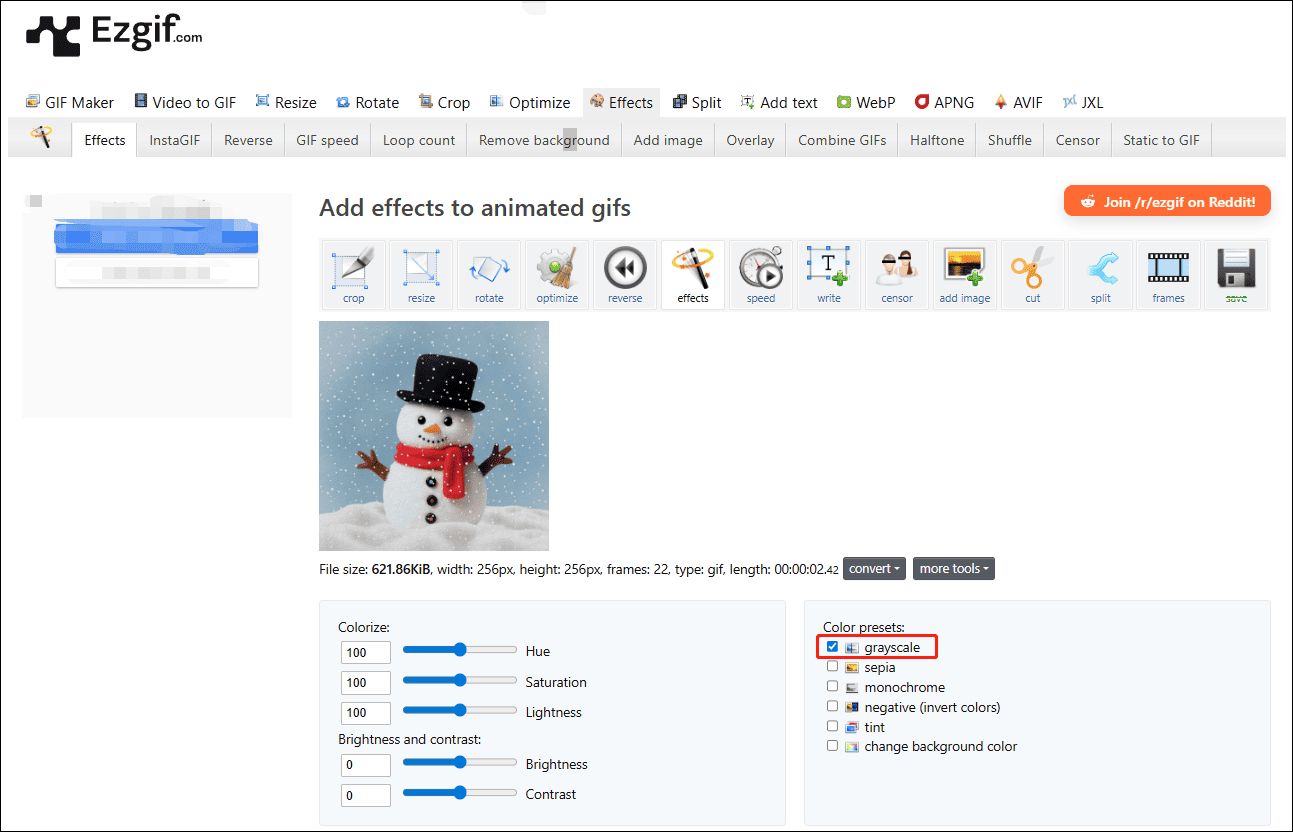Switch to the InstaGIF tab
Screen dimensions: 1293x832
[175, 140]
